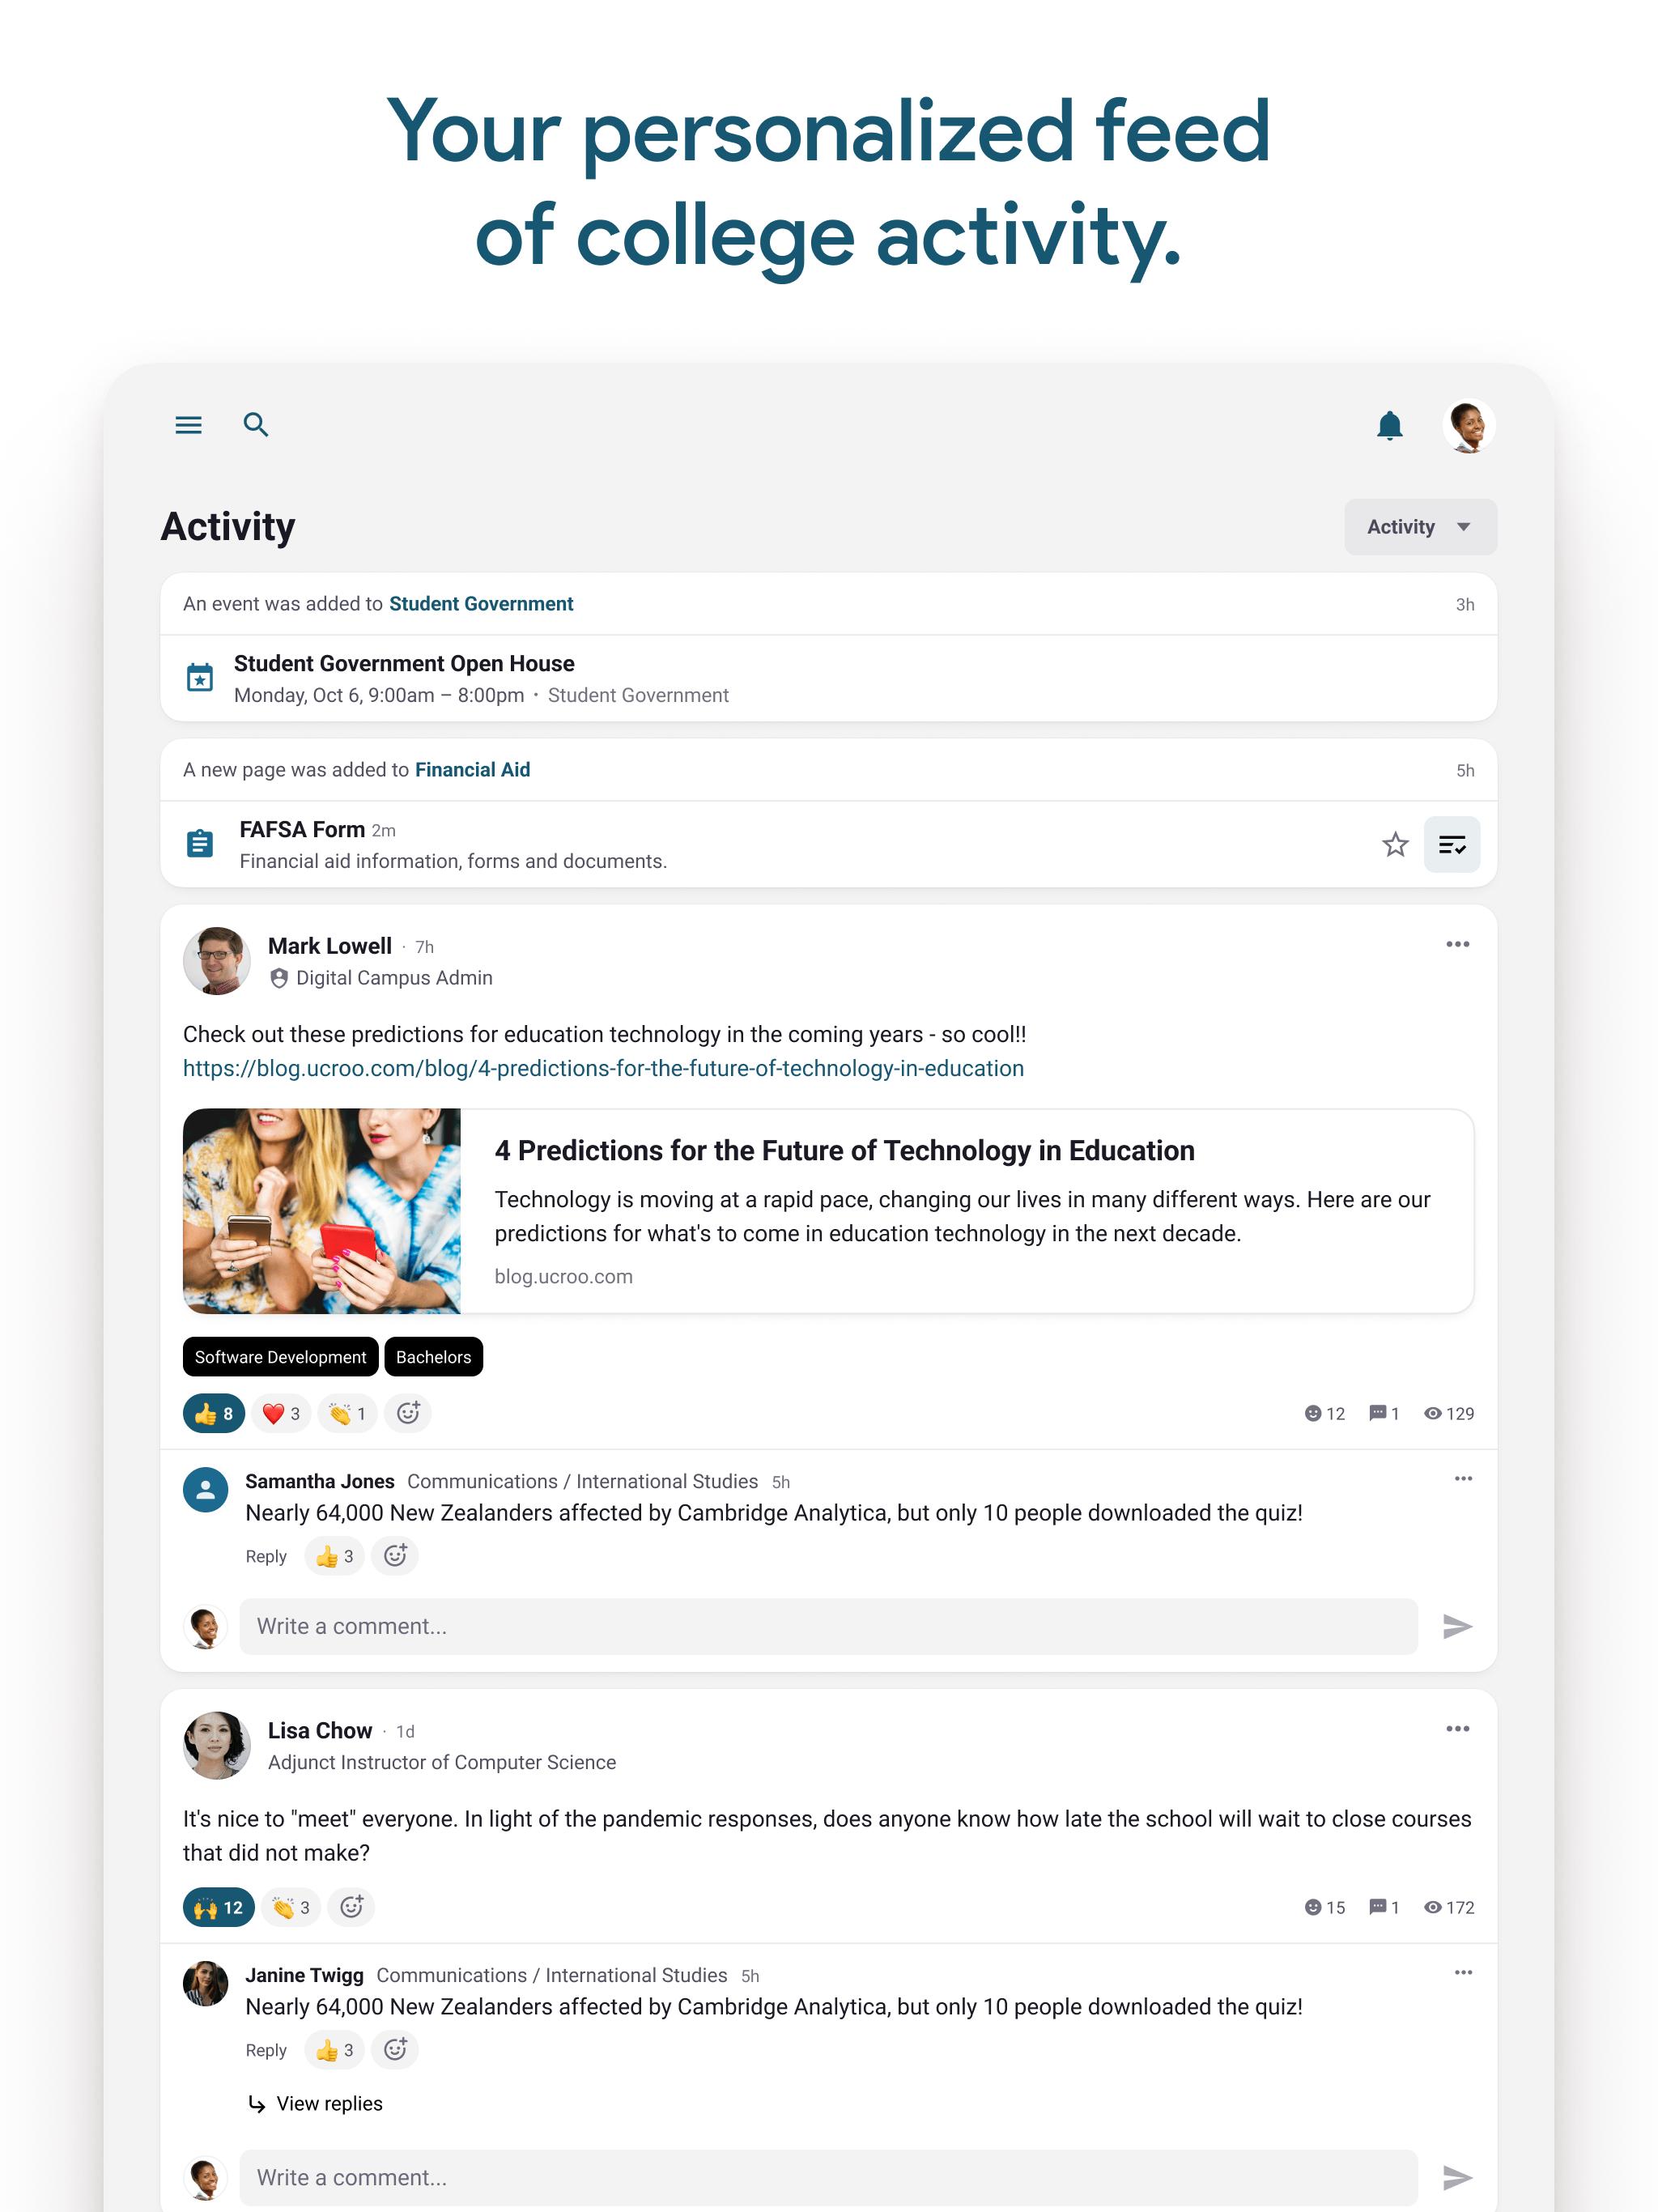The height and width of the screenshot is (2212, 1658).
Task: Open options on Samantha Jones's comment
Action: (1463, 1478)
